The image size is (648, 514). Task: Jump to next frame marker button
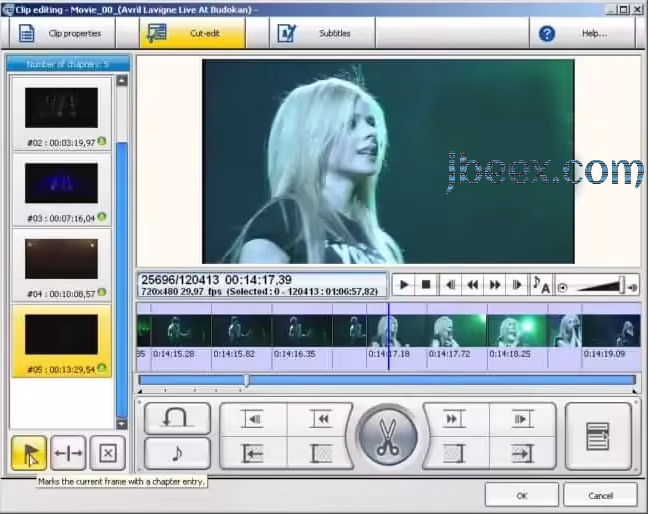(x=522, y=419)
